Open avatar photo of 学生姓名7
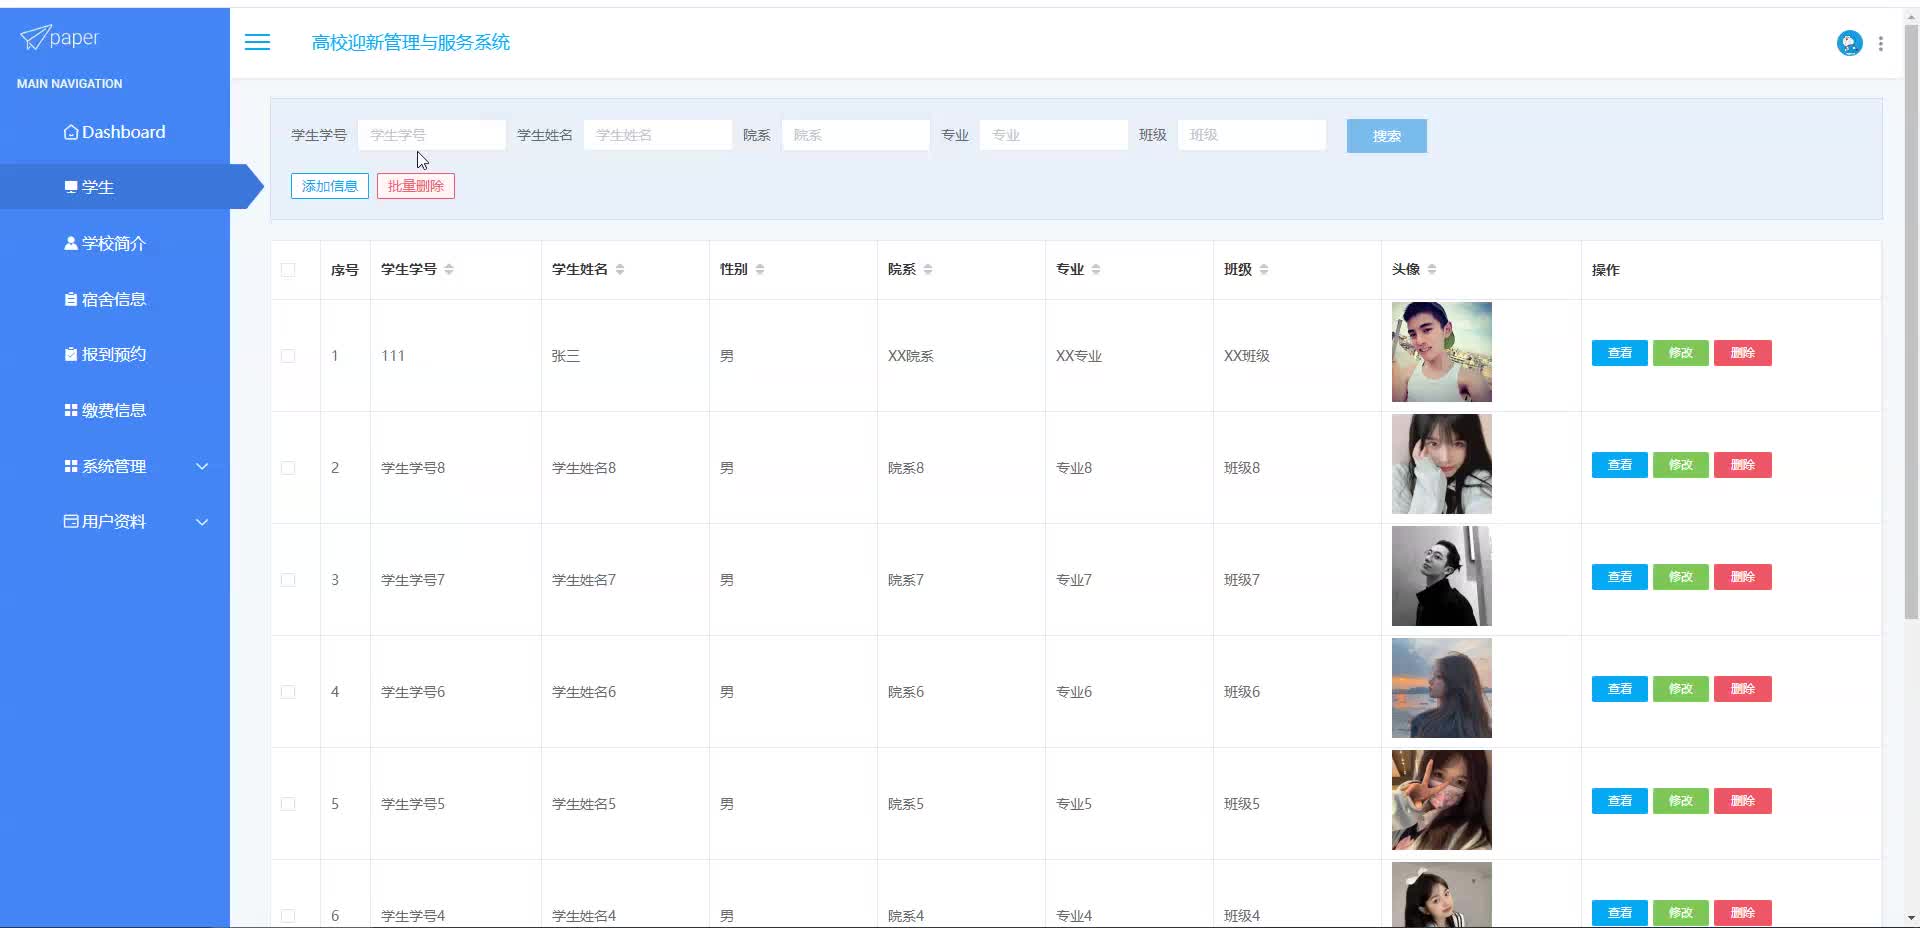This screenshot has width=1920, height=928. (1442, 576)
